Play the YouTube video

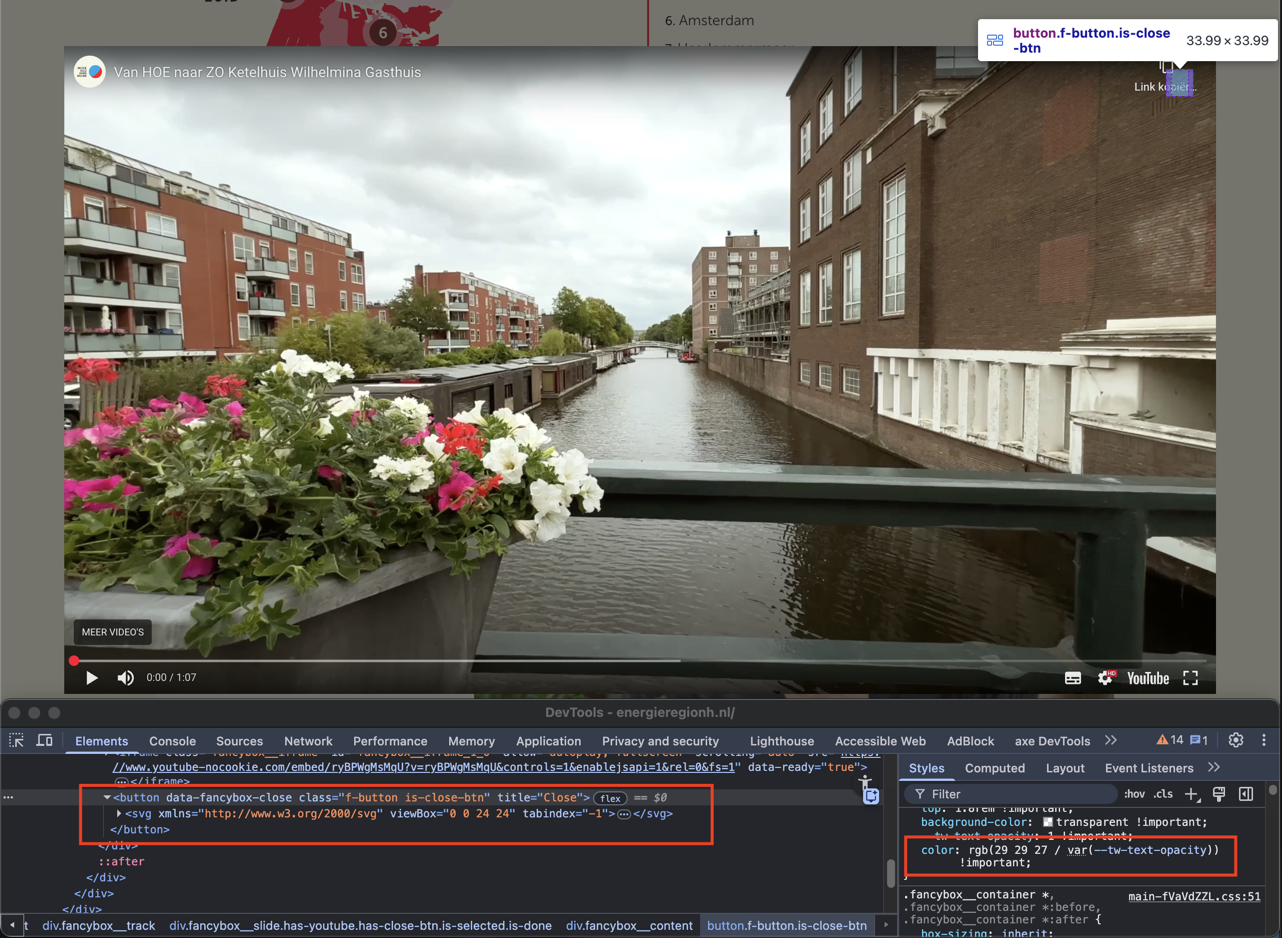coord(91,678)
